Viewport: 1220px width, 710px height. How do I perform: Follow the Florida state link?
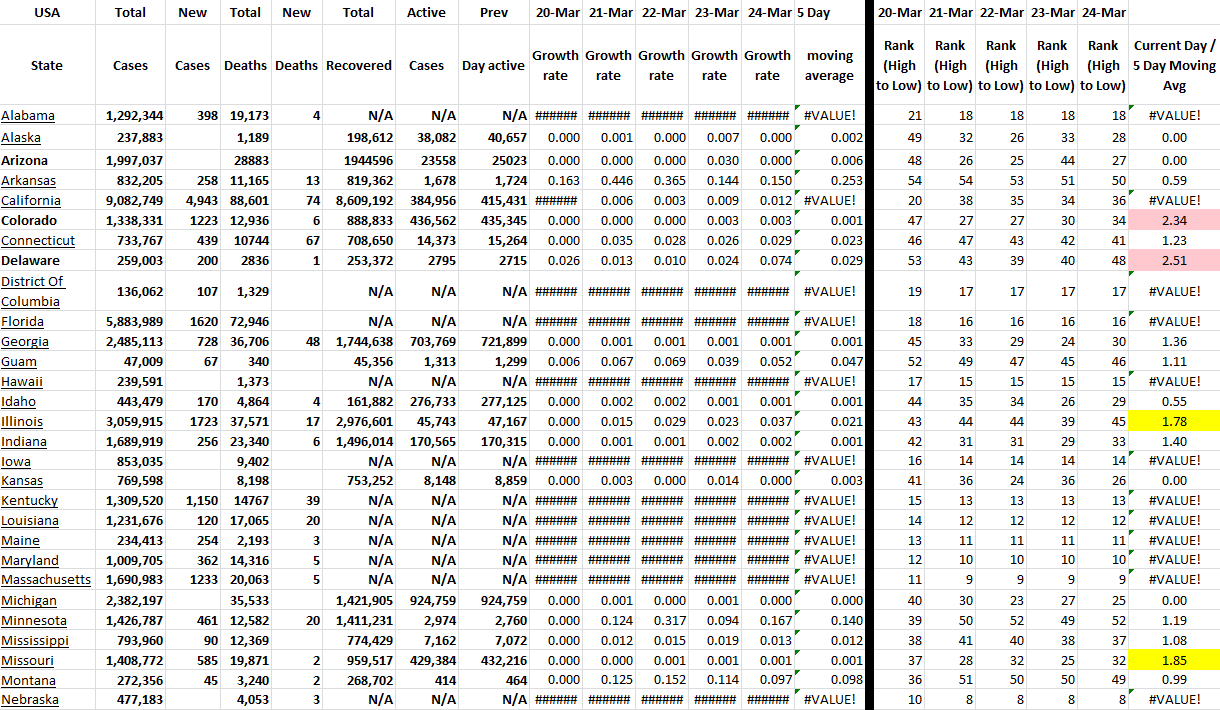coord(23,321)
